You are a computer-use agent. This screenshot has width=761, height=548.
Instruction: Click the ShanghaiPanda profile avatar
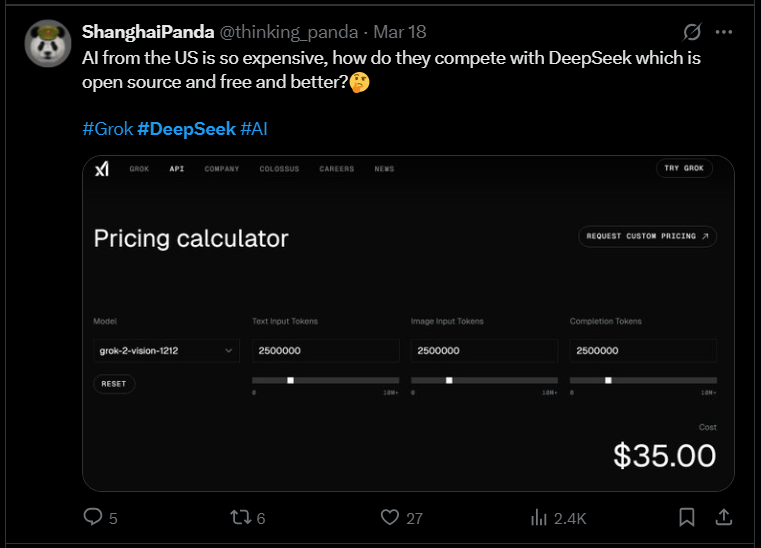(46, 44)
